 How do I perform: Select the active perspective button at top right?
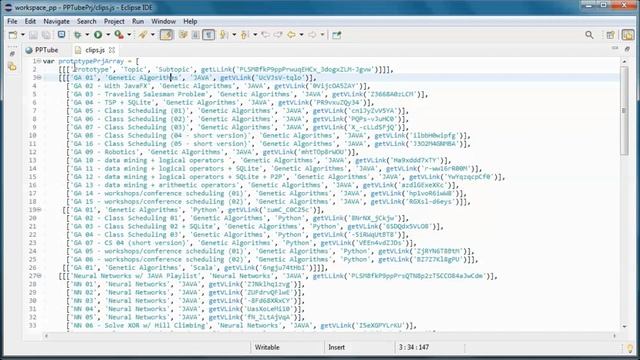tap(628, 35)
